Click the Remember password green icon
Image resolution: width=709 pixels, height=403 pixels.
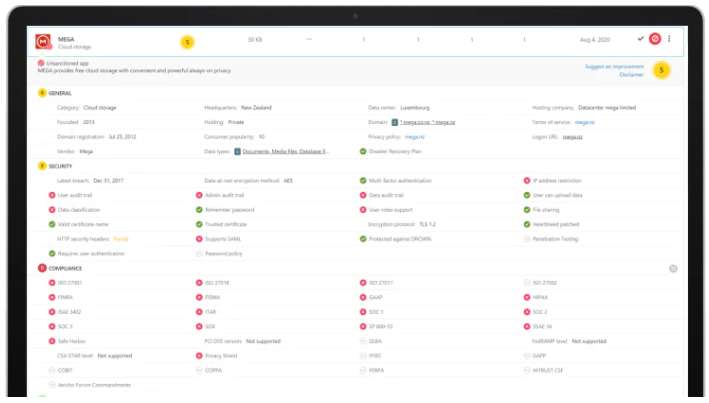199,210
